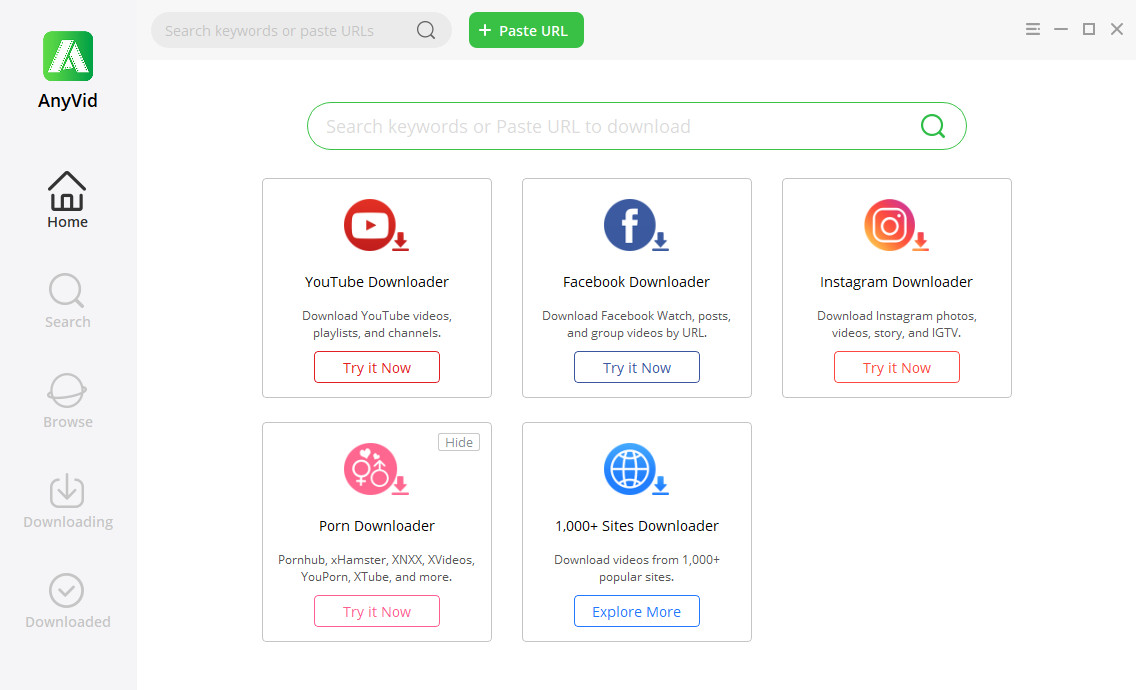Image resolution: width=1136 pixels, height=690 pixels.
Task: Click the Explore More button
Action: pyautogui.click(x=637, y=611)
